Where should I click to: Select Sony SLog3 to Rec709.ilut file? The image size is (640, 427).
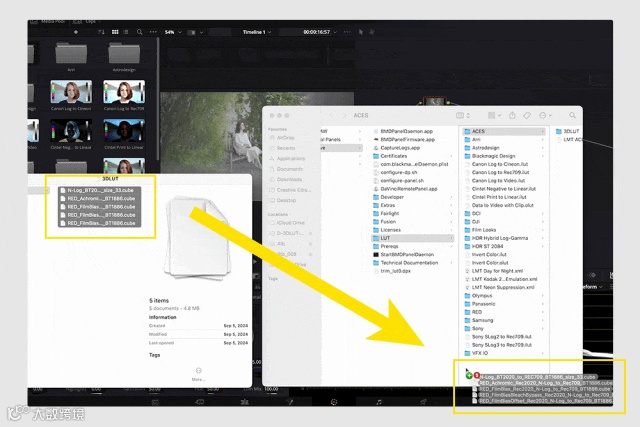pos(498,345)
